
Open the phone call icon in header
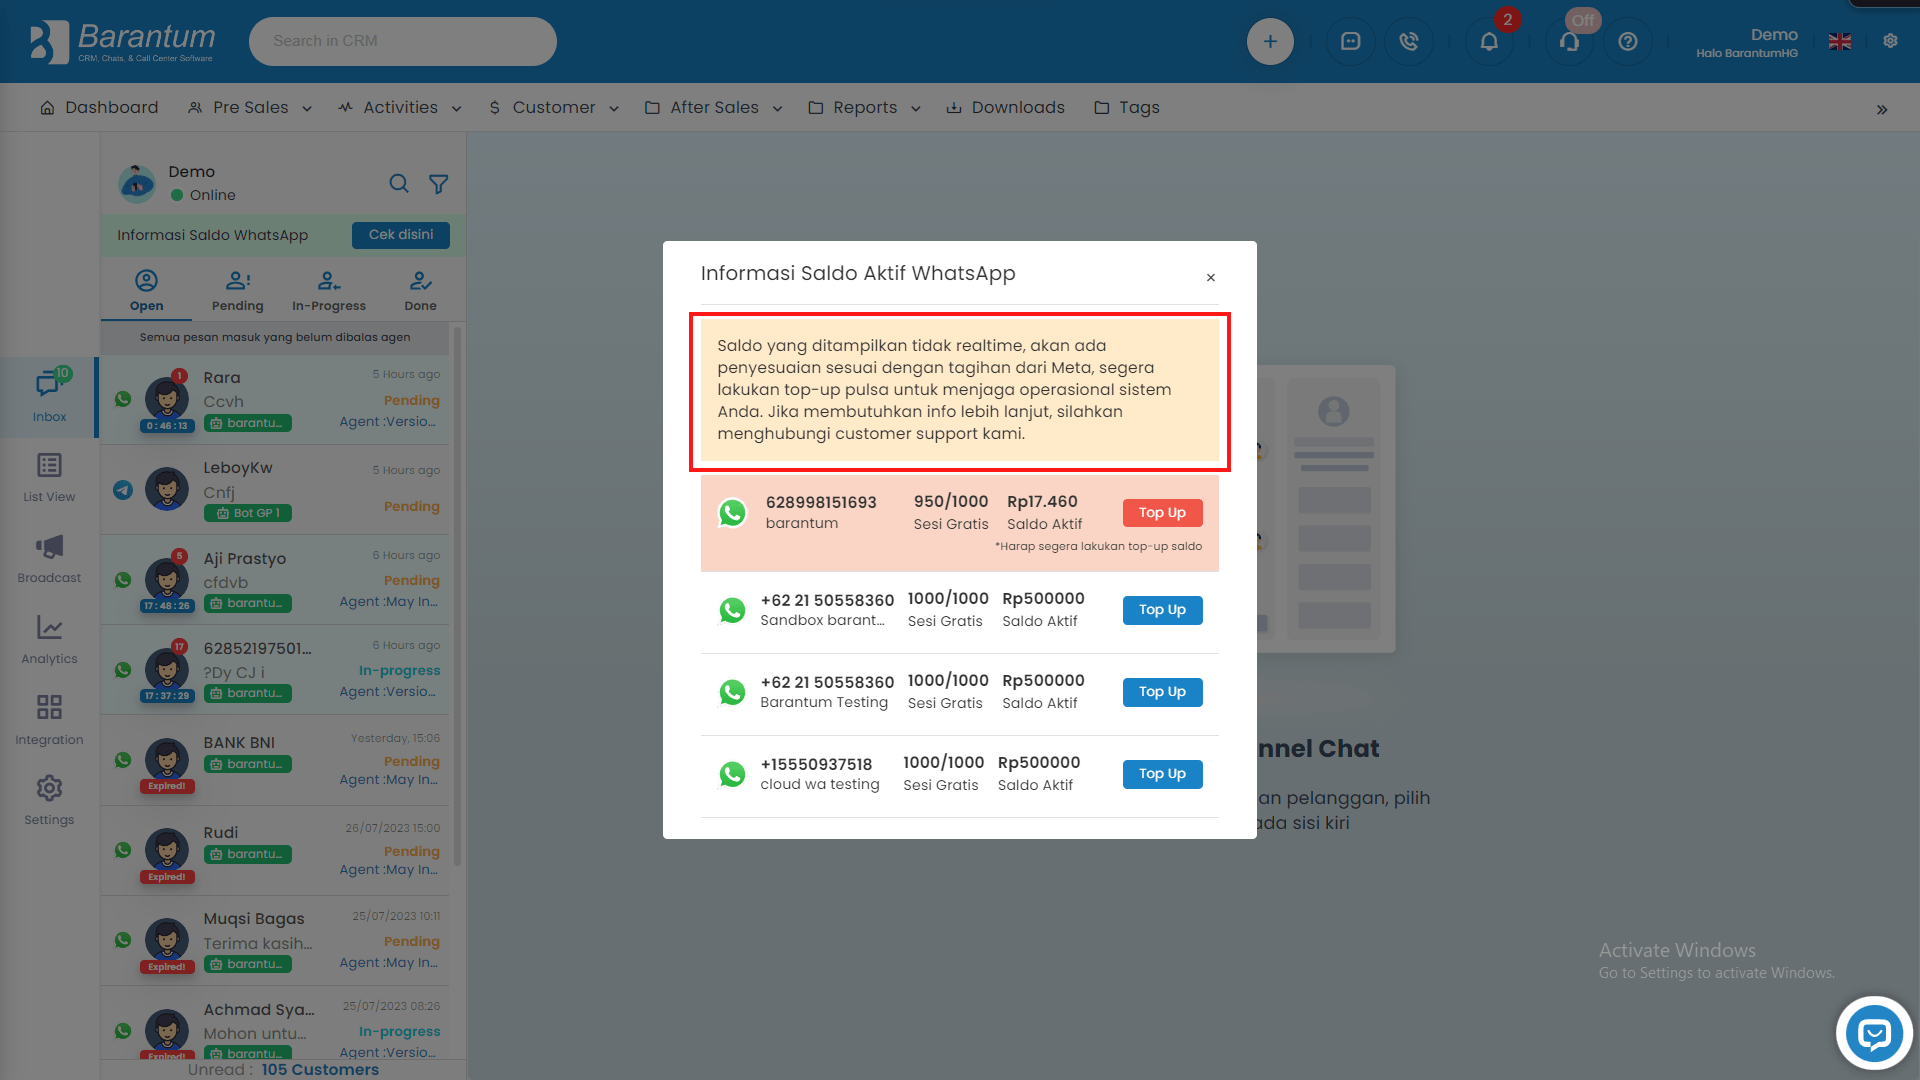click(1409, 41)
